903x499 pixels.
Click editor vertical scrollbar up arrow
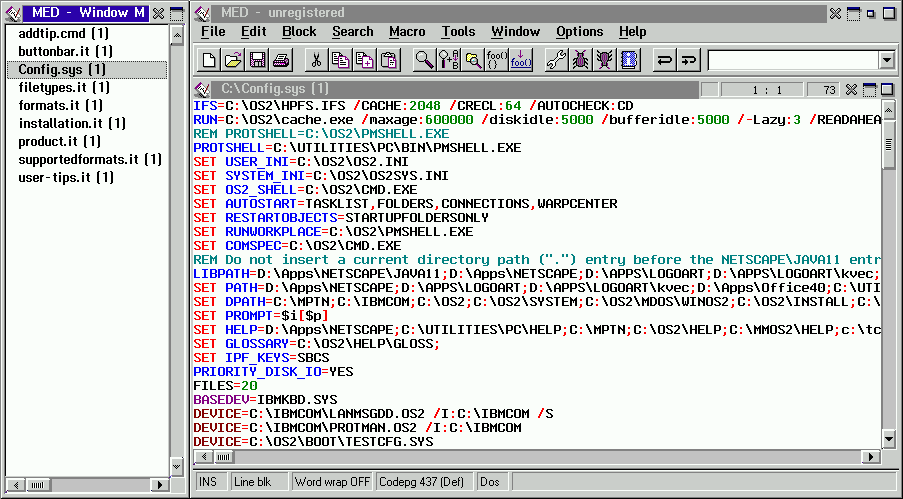pos(889,109)
